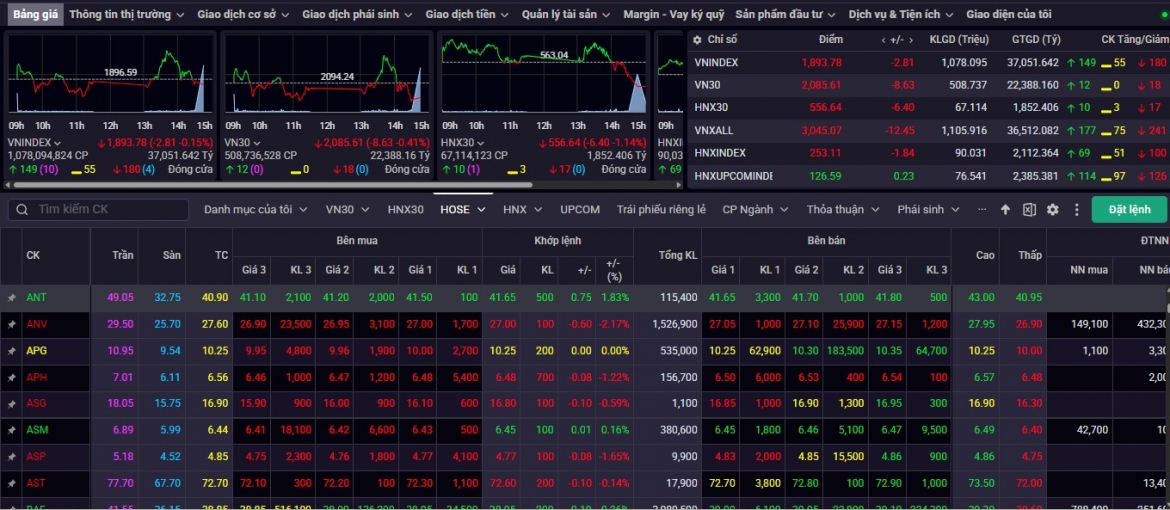Open Margin - Vay ký quỹ menu item

pos(674,14)
